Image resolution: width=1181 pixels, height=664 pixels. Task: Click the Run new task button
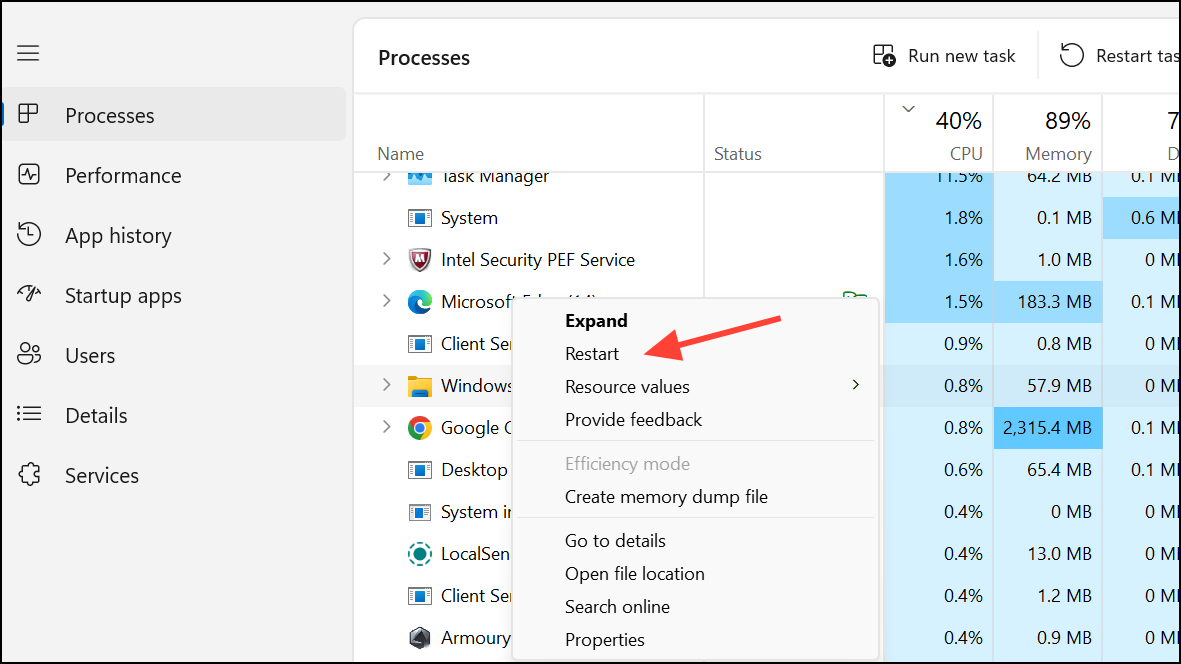tap(941, 55)
